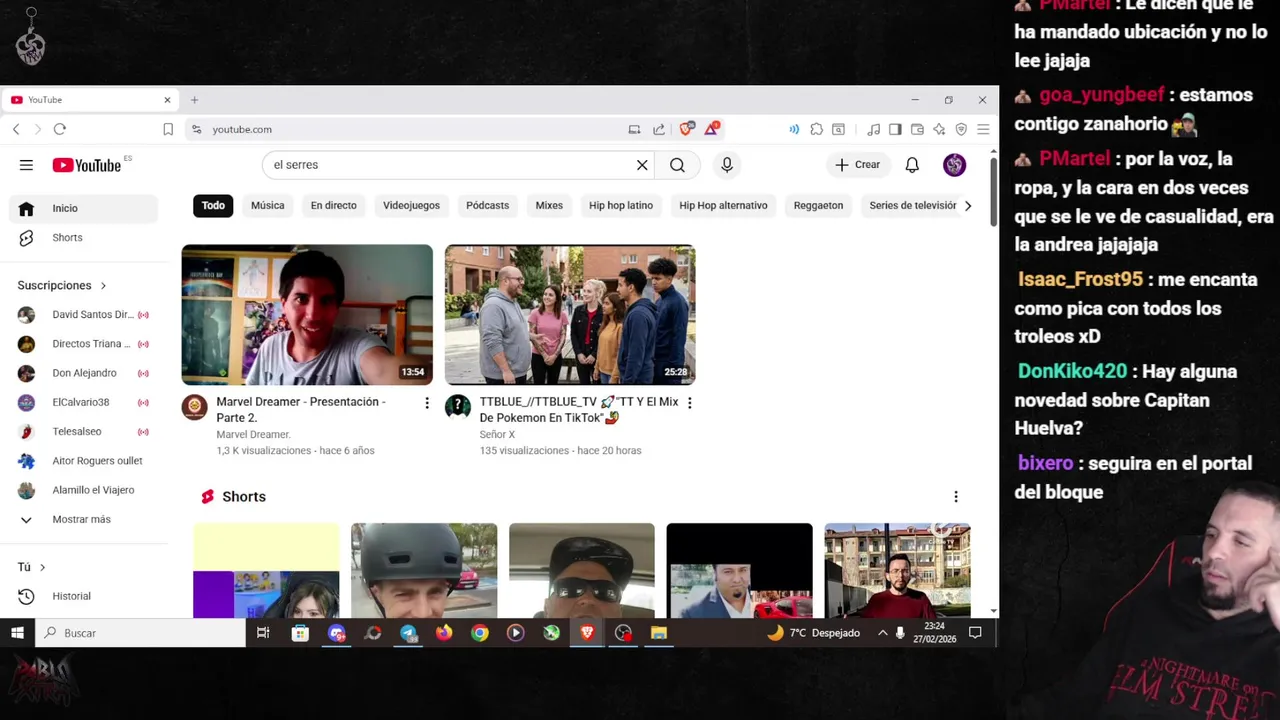Screen dimensions: 1280x720
Task: Start voice search with the microphone
Action: [727, 165]
